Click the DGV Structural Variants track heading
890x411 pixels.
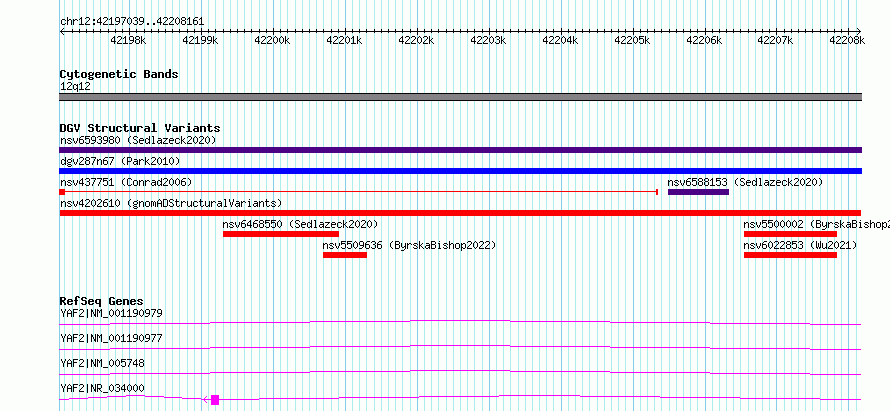(x=140, y=128)
